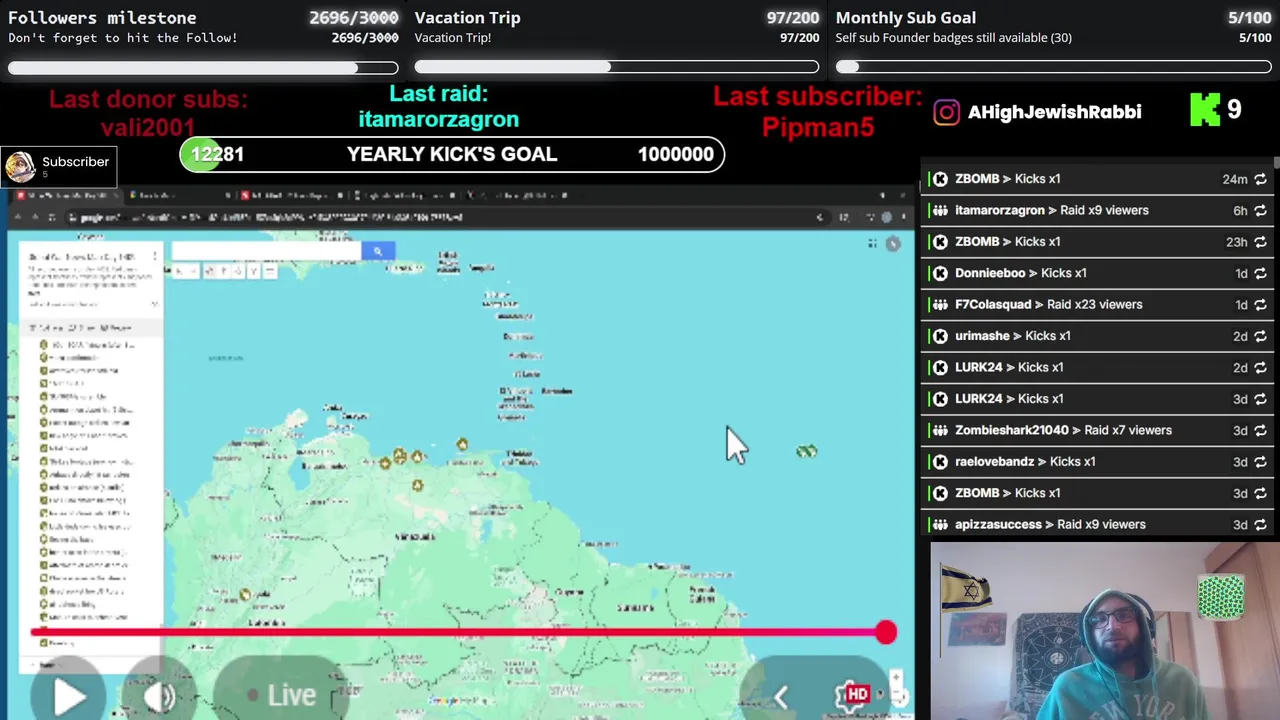Replay ZBOMB Kicks alert from 24m ago
Viewport: 1280px width, 720px height.
1260,179
